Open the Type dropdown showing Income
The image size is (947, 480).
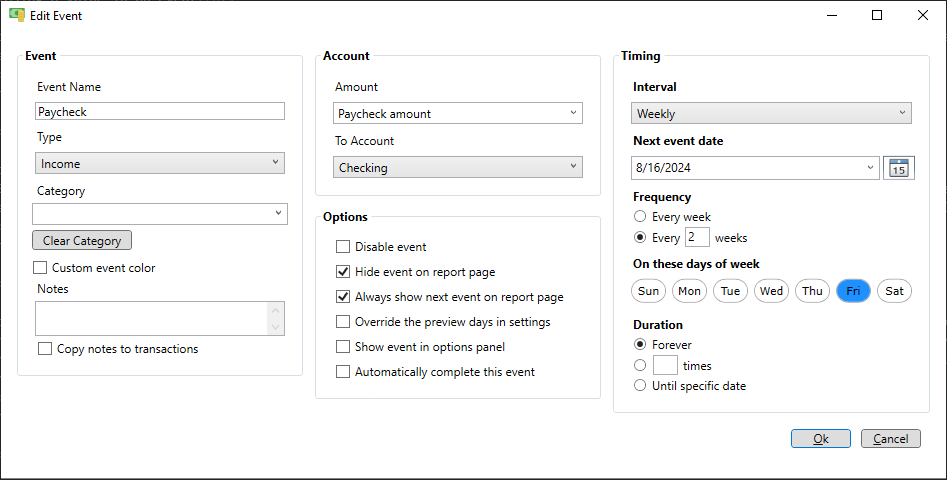[160, 163]
